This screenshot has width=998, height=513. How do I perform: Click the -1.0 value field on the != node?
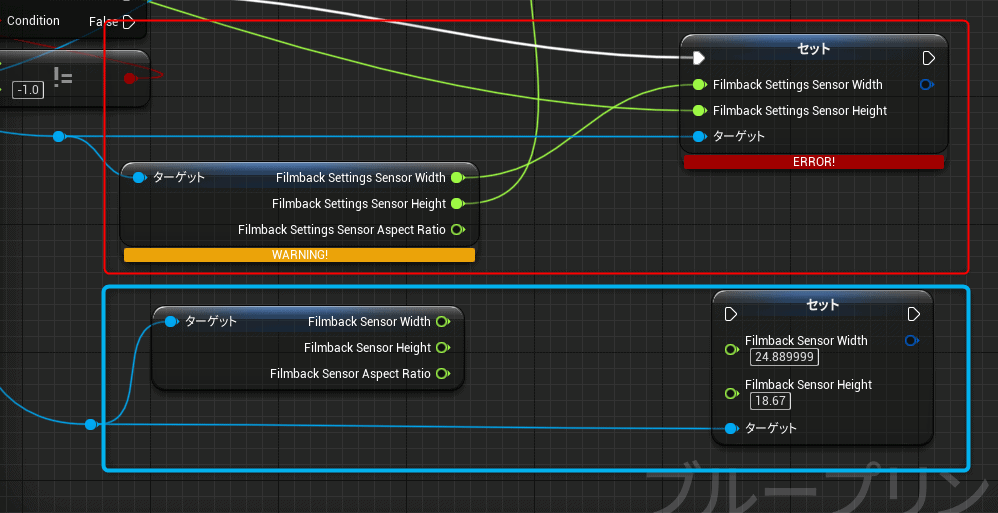click(28, 90)
